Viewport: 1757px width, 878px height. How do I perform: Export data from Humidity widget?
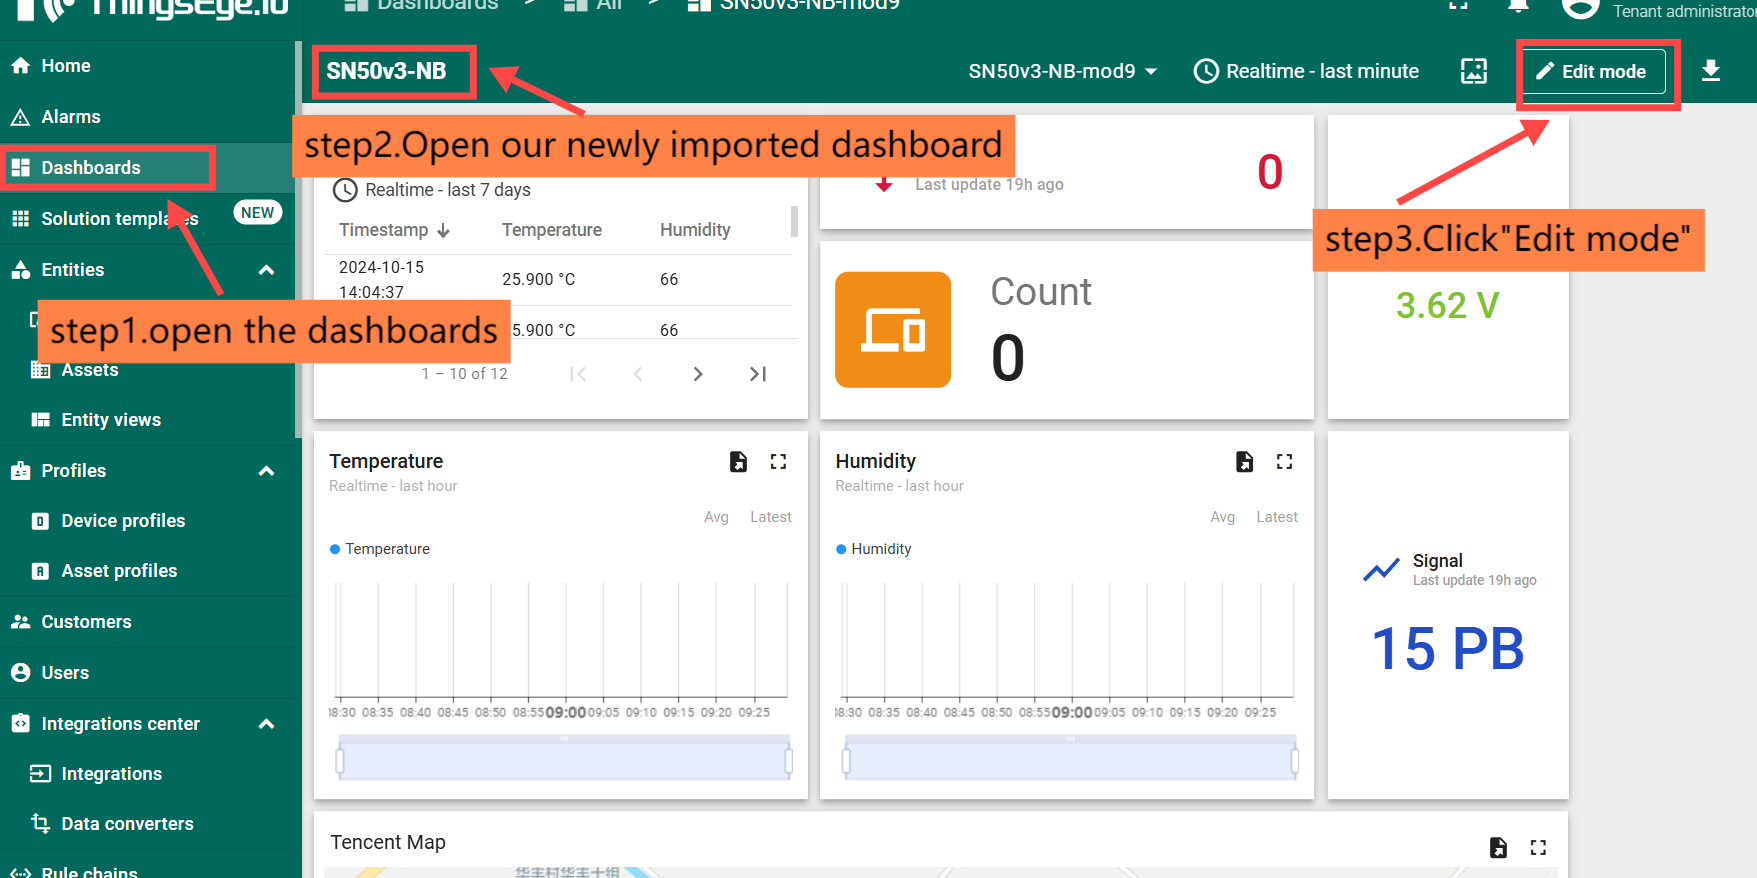click(x=1244, y=461)
